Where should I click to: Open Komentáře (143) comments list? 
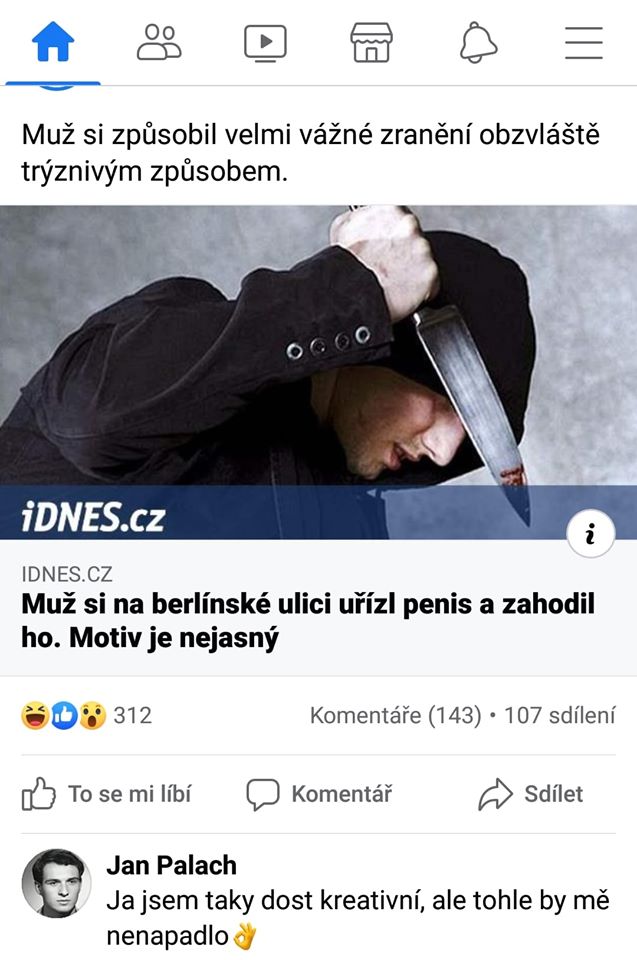click(396, 715)
